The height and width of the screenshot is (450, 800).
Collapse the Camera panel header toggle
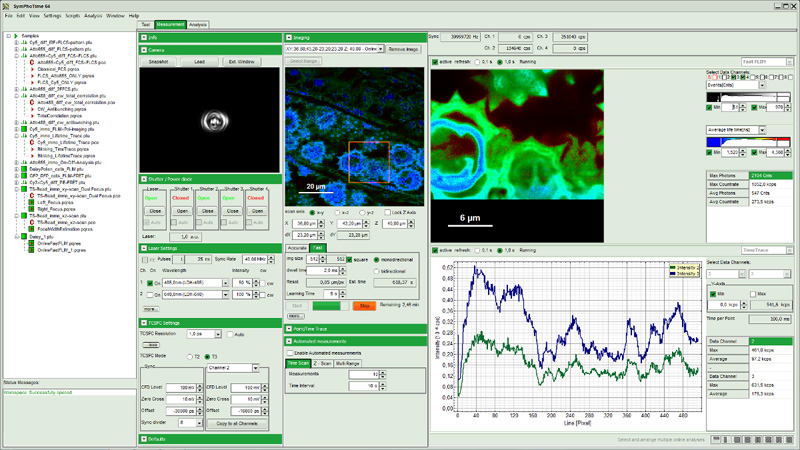144,50
